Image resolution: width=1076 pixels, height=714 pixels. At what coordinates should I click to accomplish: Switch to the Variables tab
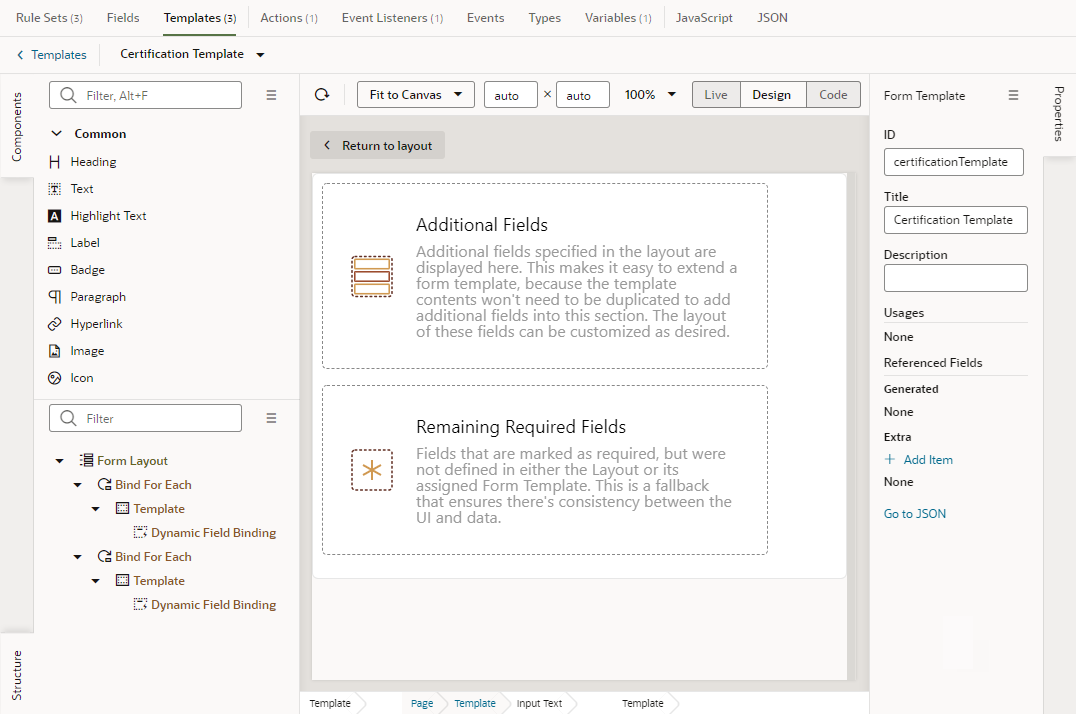[617, 17]
